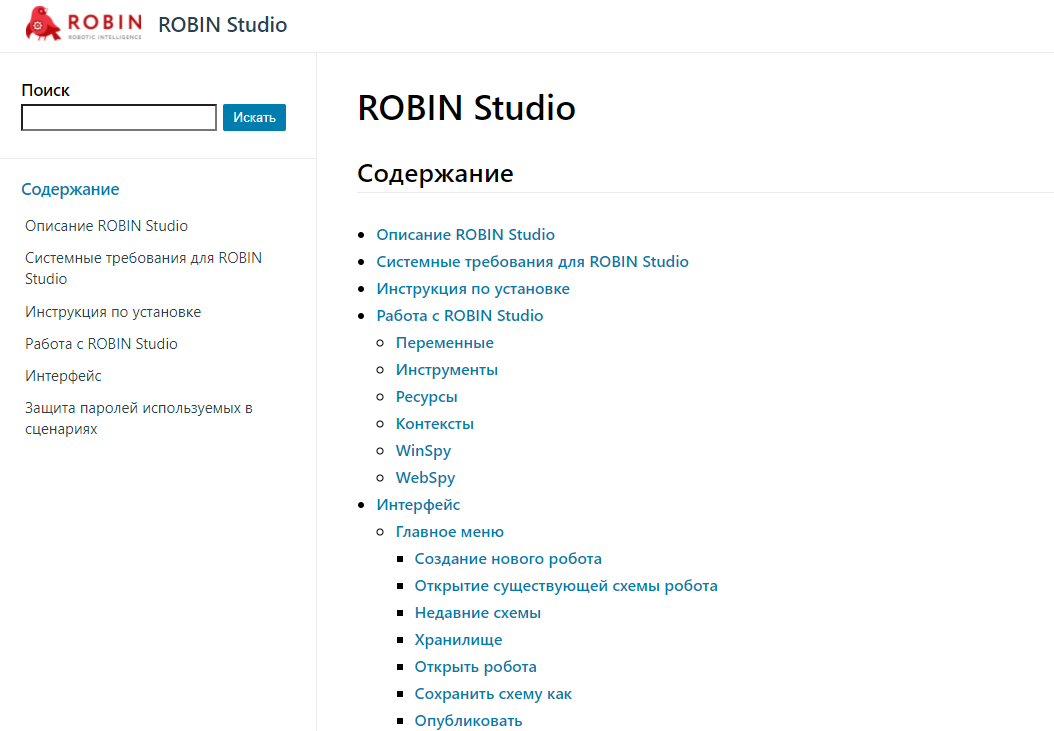
Task: Follow the Инструменты contents link
Action: (446, 370)
